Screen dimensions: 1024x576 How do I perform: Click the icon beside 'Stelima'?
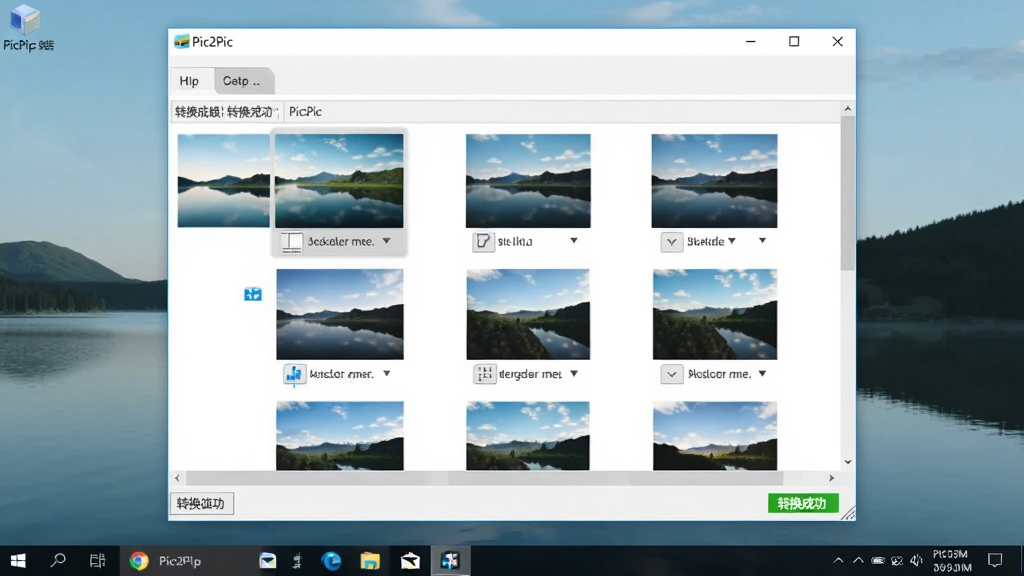pos(483,242)
